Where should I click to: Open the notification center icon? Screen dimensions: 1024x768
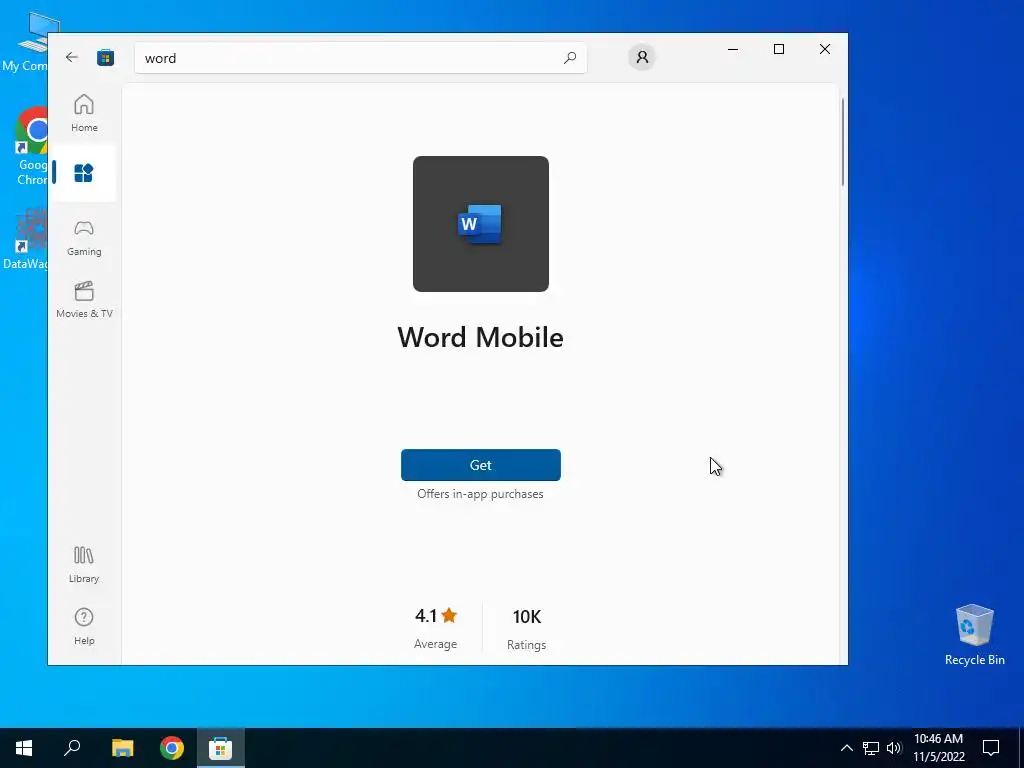[x=991, y=748]
